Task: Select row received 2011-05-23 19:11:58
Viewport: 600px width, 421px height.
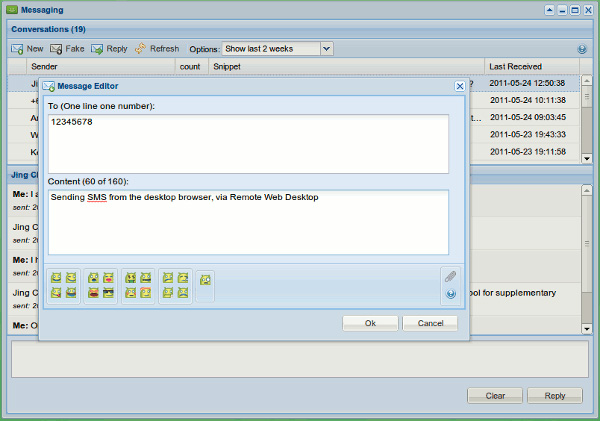Action: click(294, 152)
